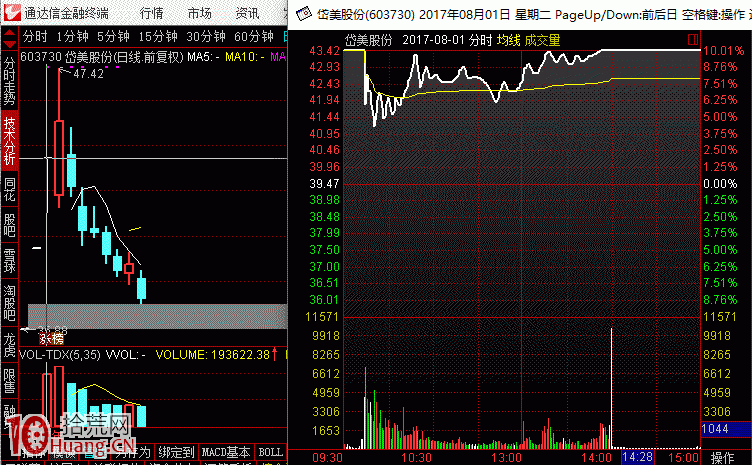Switch to the 60分钟 period tab

pyautogui.click(x=254, y=36)
